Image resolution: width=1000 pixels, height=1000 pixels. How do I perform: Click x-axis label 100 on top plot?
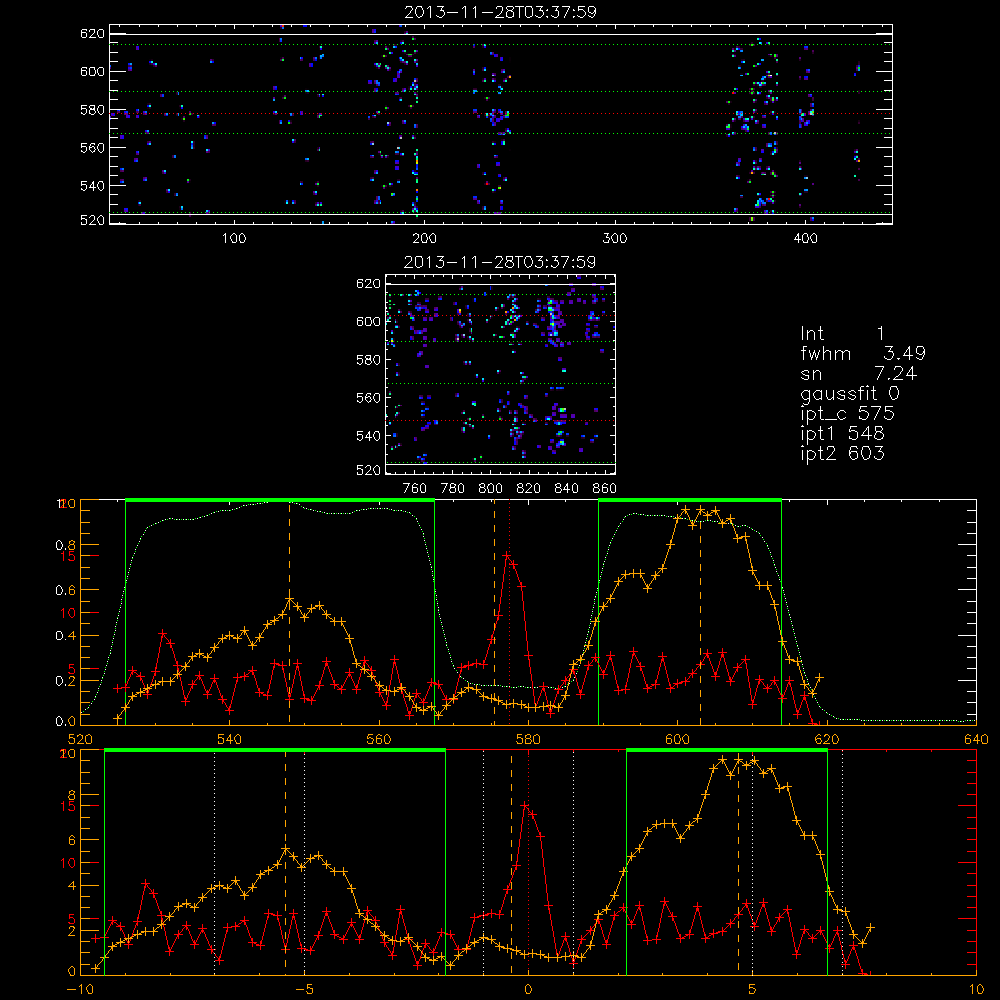[x=234, y=239]
